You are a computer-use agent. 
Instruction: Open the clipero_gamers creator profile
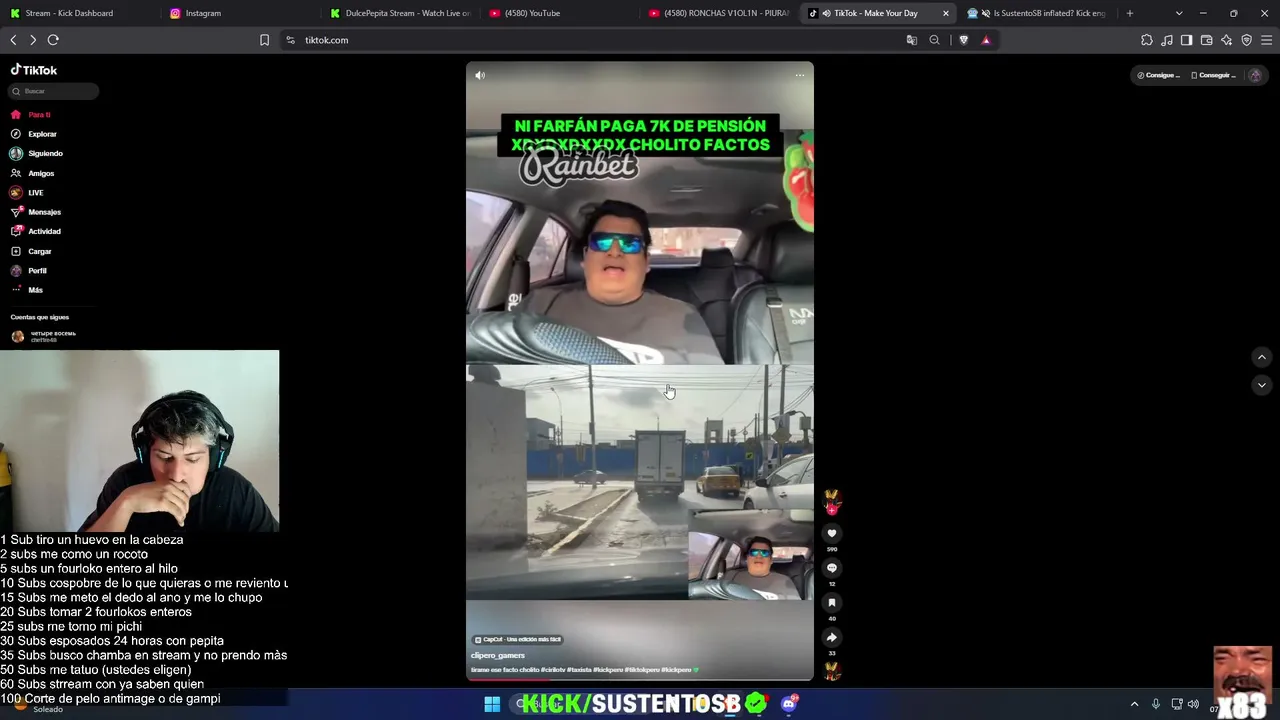point(498,655)
